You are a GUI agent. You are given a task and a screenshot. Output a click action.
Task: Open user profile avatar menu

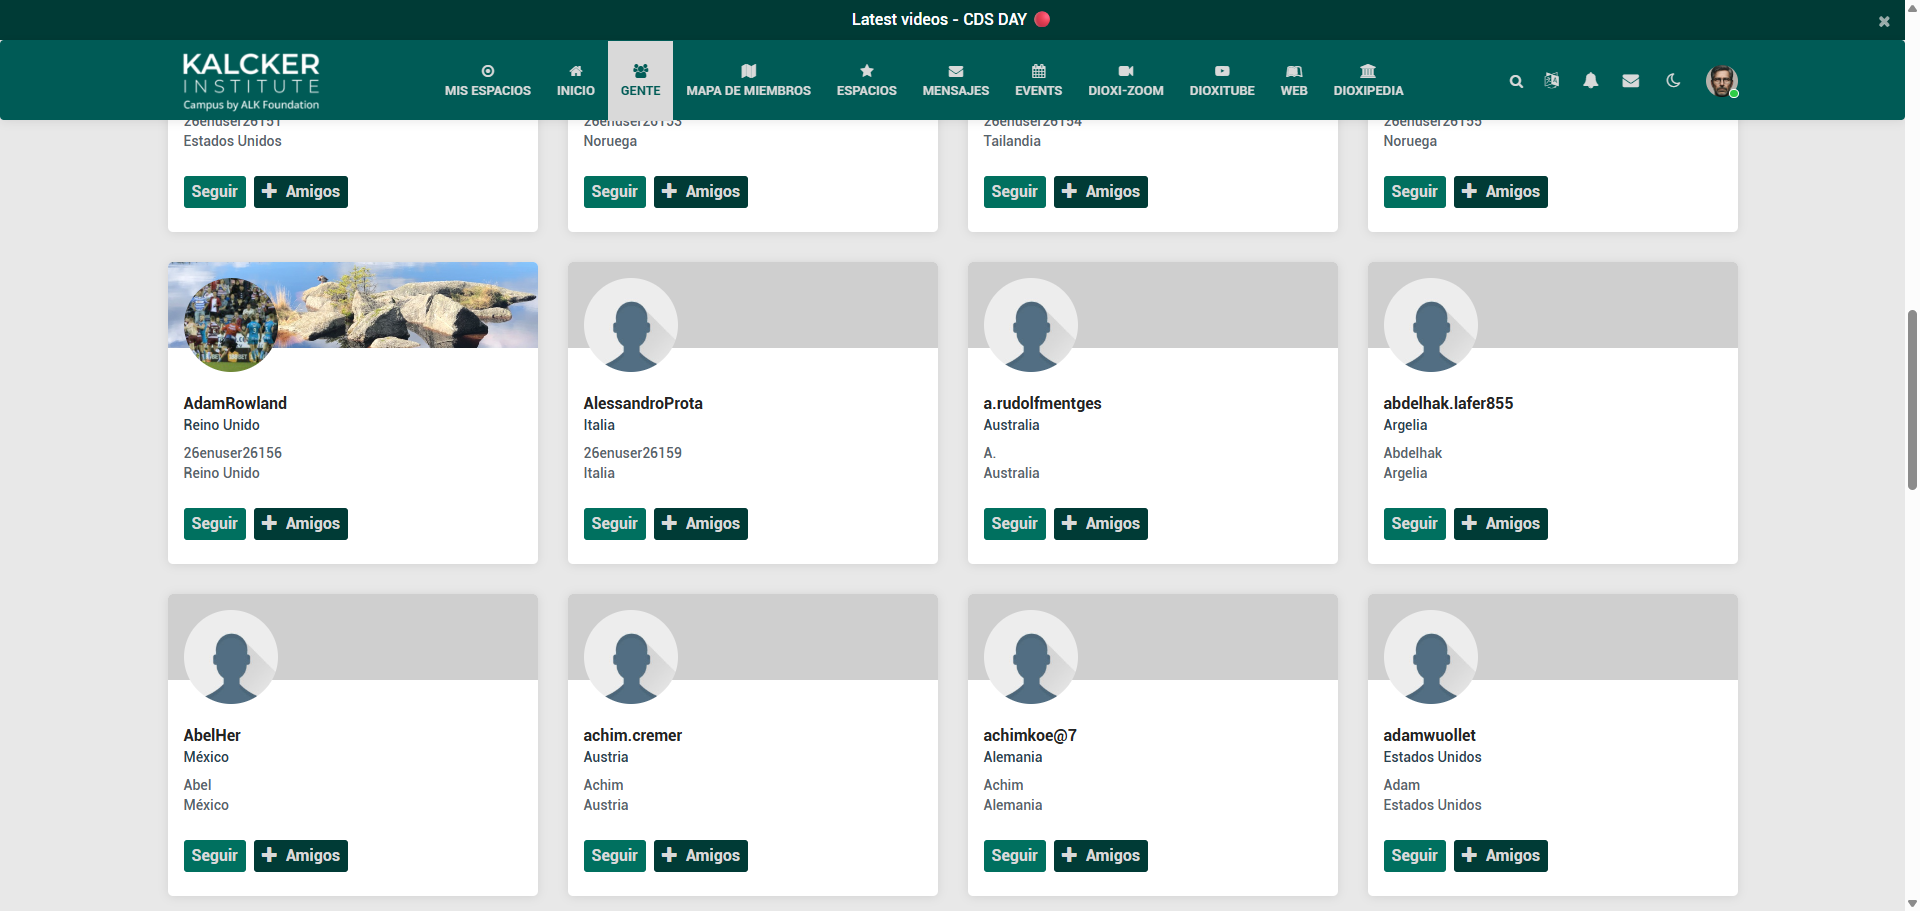[1721, 81]
